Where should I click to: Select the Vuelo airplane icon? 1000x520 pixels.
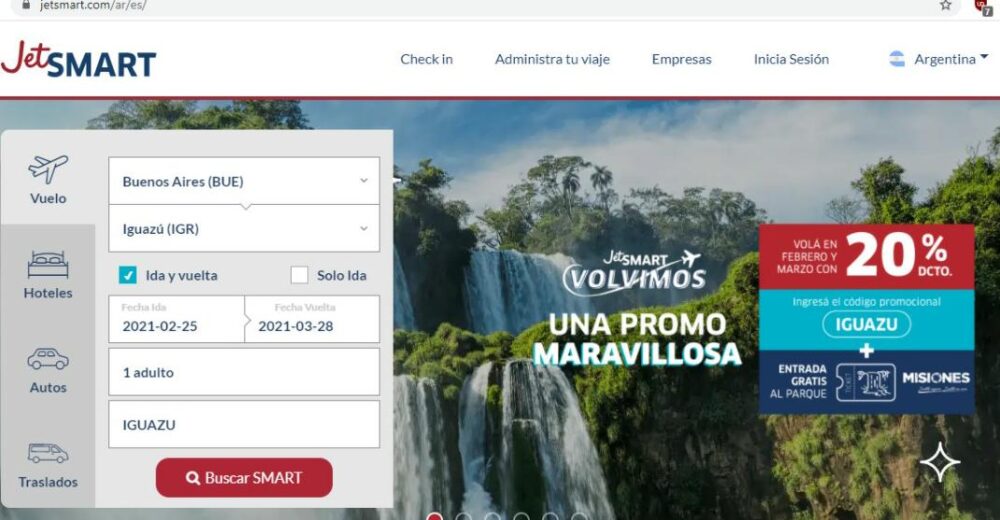[x=48, y=170]
